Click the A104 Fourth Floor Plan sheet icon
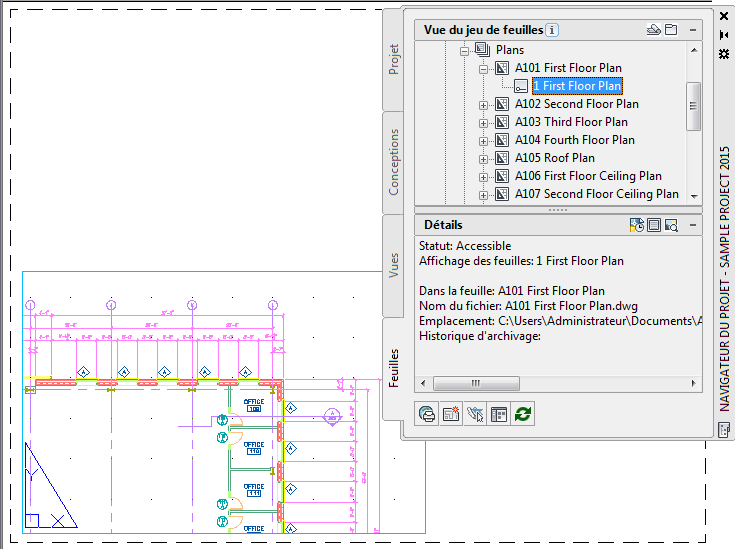 [502, 140]
